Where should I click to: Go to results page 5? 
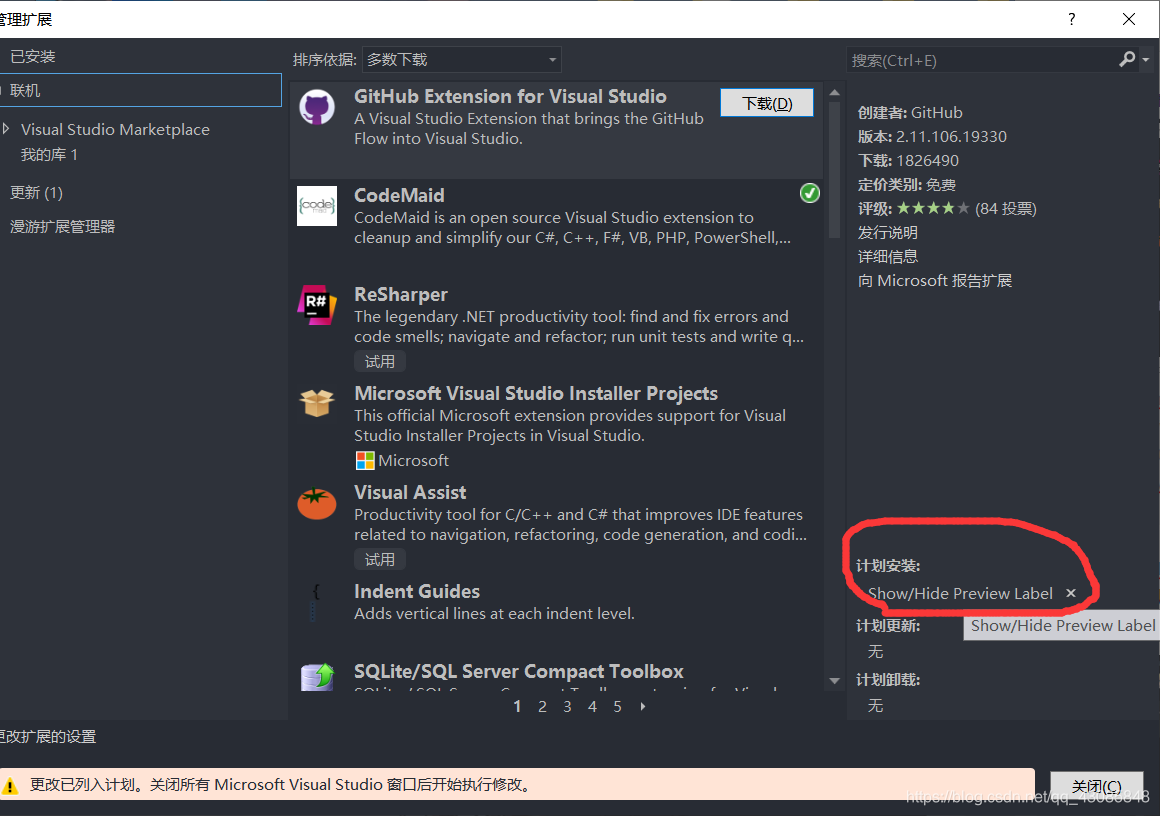(x=618, y=707)
